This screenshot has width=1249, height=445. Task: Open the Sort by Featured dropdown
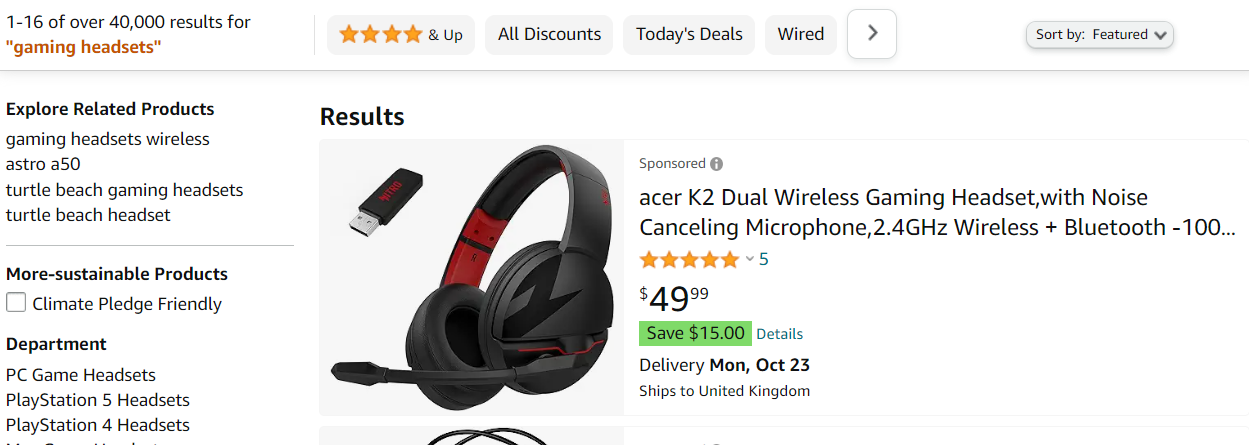click(x=1099, y=35)
